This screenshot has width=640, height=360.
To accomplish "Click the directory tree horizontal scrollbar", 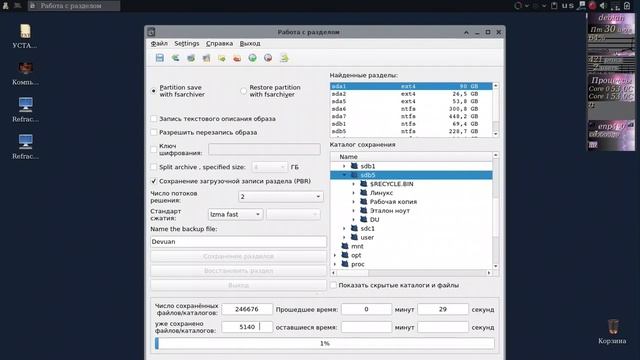I will 411,273.
